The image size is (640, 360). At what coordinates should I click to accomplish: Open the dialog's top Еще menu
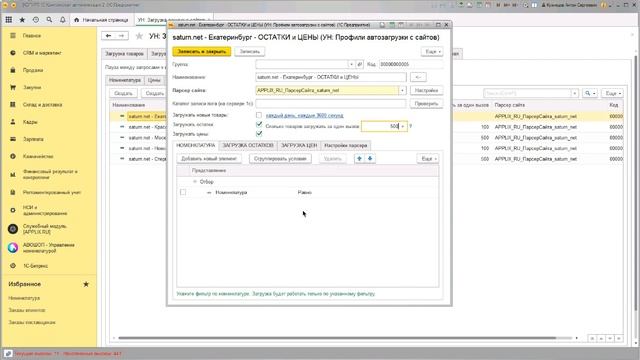pos(432,52)
